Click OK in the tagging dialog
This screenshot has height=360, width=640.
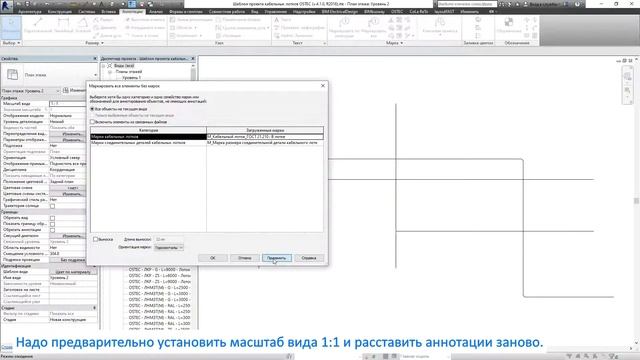coord(213,258)
